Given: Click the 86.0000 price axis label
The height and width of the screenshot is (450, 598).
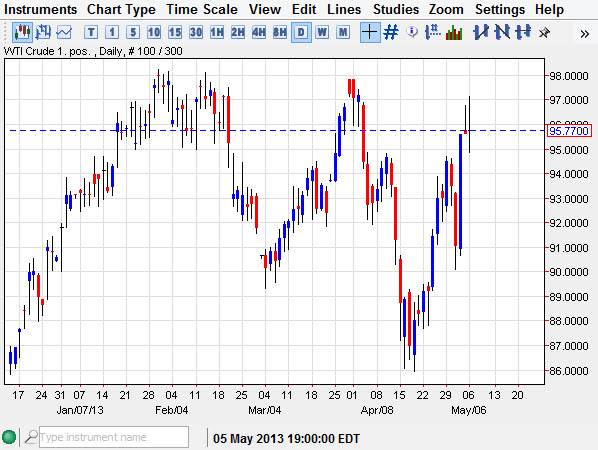Looking at the screenshot, I should point(568,371).
